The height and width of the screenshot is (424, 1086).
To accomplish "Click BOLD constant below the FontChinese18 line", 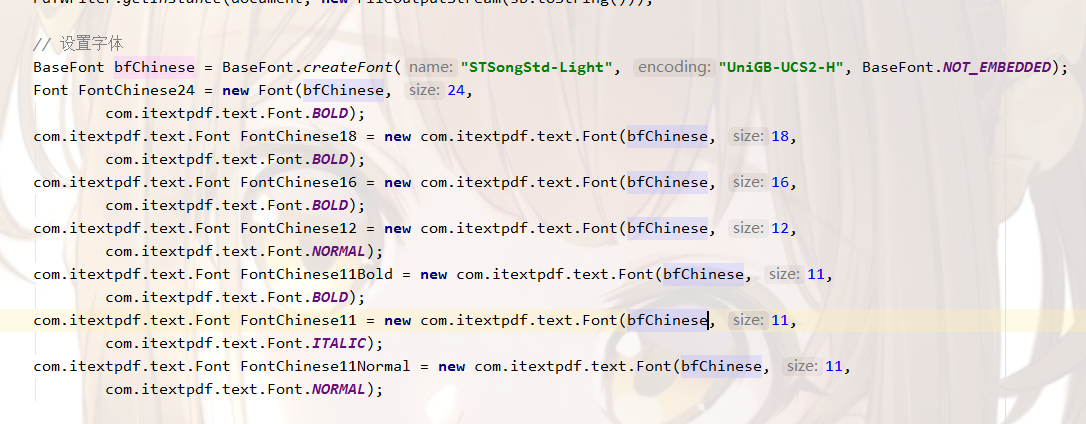I will point(330,159).
